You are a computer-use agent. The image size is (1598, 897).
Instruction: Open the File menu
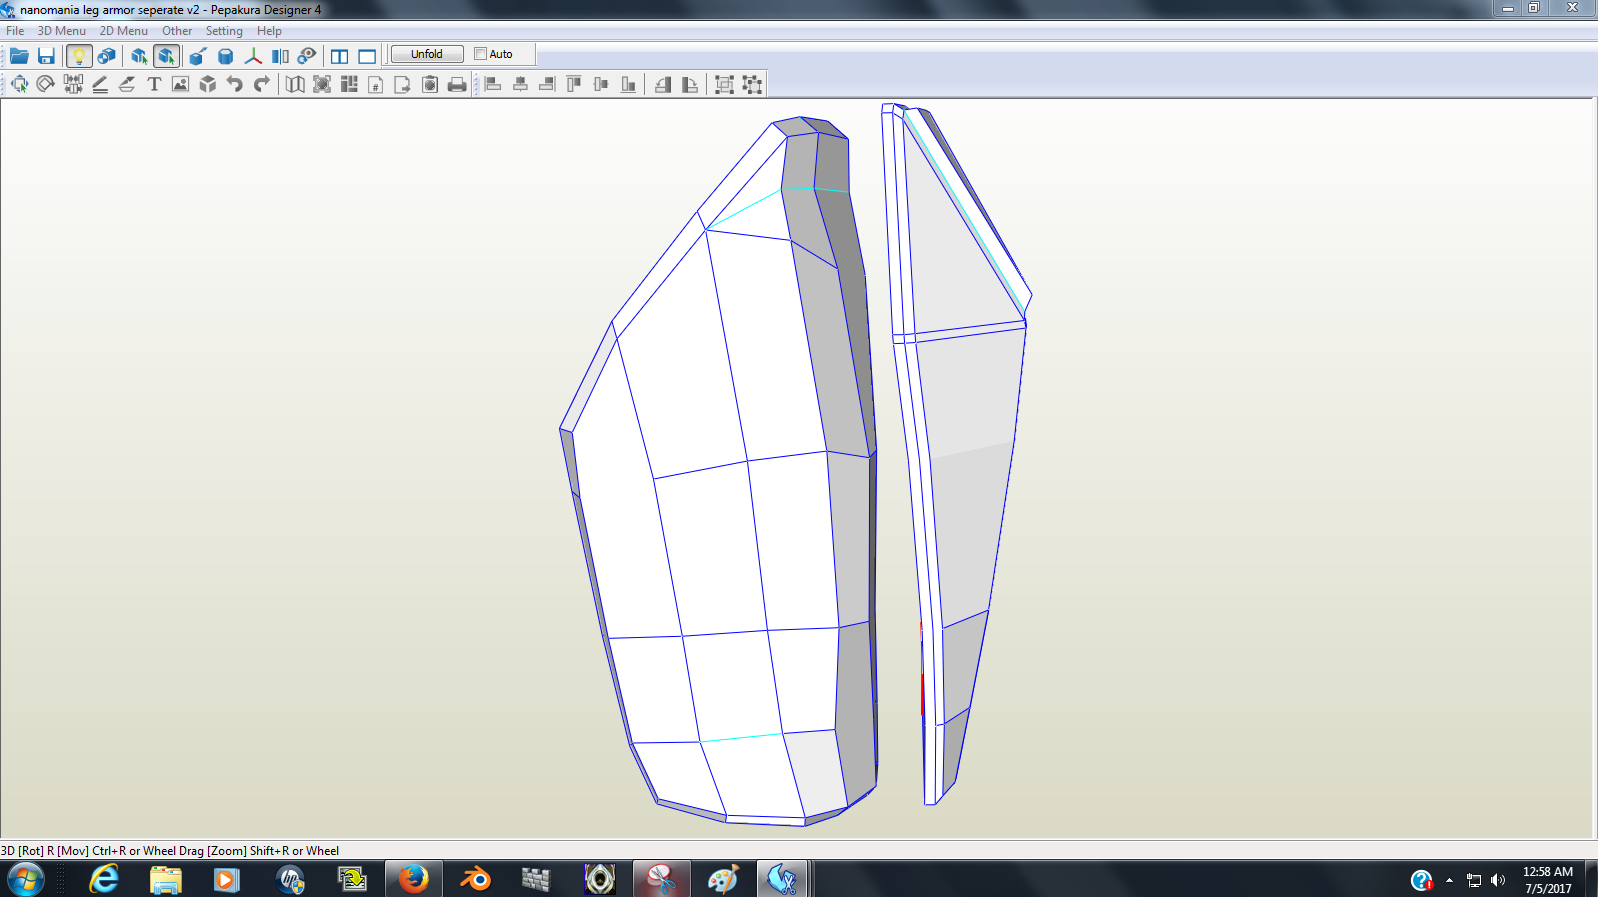point(15,31)
